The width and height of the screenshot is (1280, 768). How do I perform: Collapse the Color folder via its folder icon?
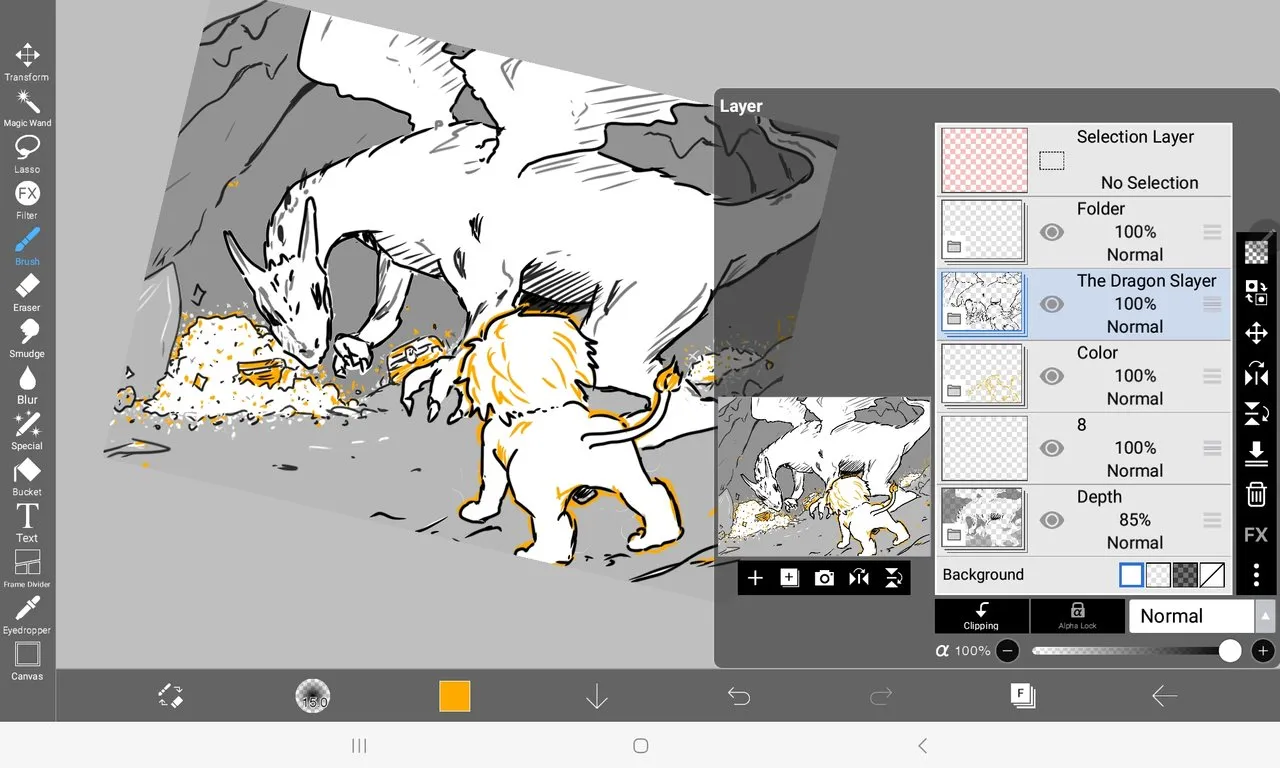(954, 390)
